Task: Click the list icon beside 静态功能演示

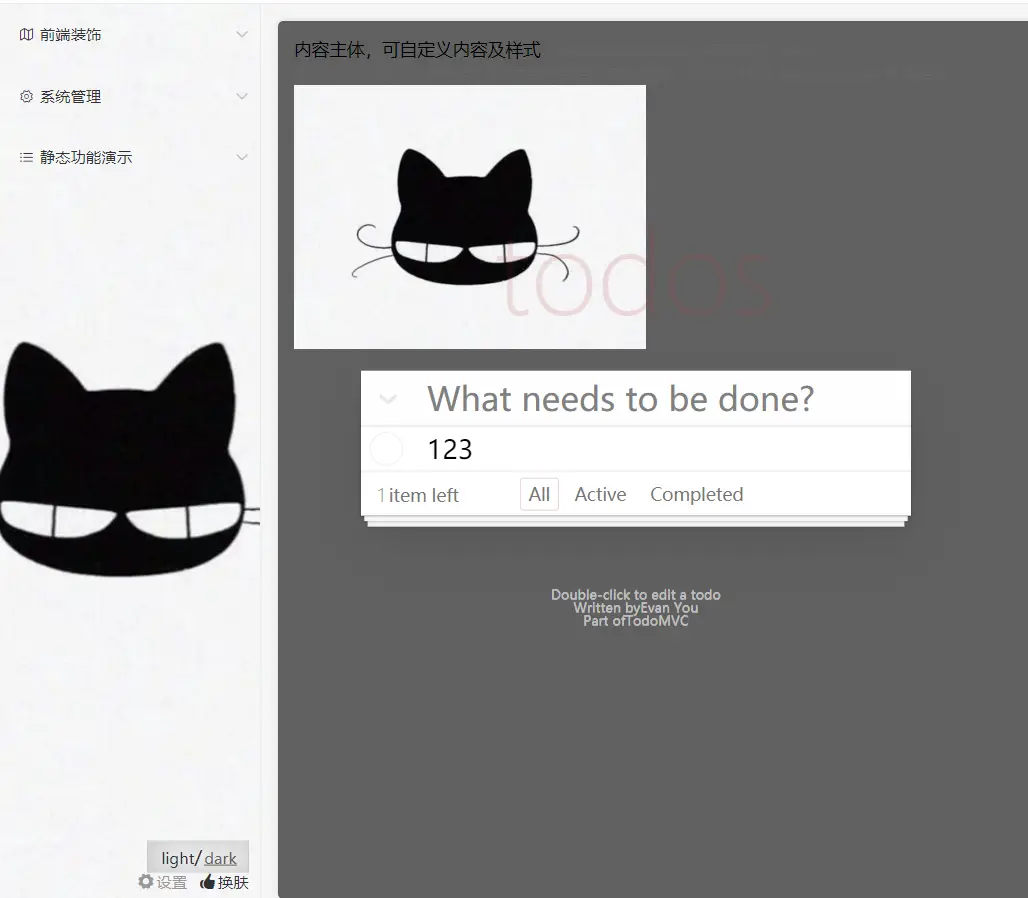Action: coord(27,158)
